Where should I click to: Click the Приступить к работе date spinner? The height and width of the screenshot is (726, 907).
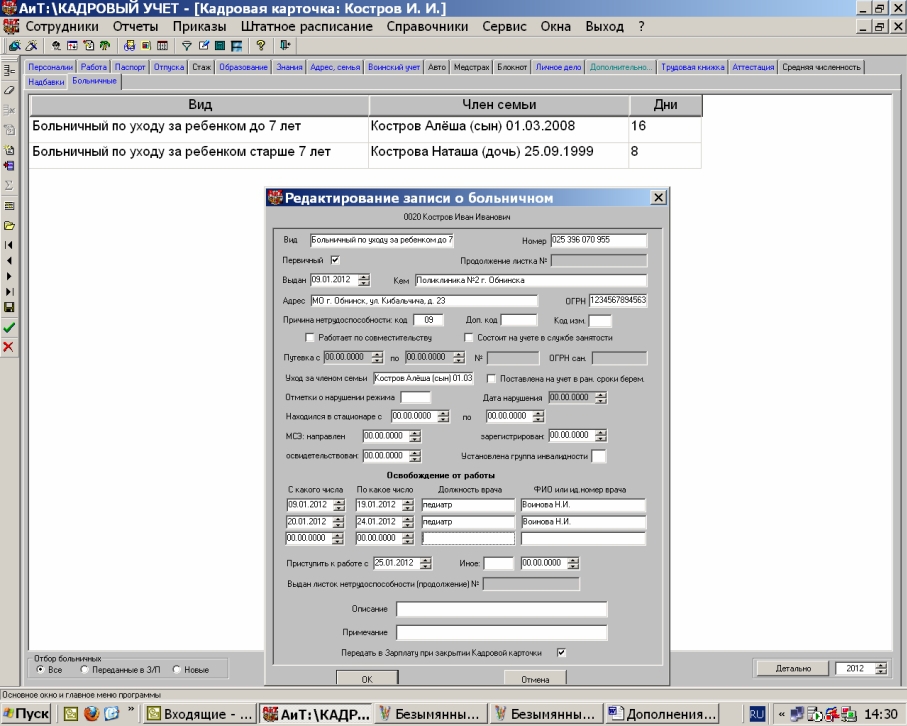[x=426, y=563]
